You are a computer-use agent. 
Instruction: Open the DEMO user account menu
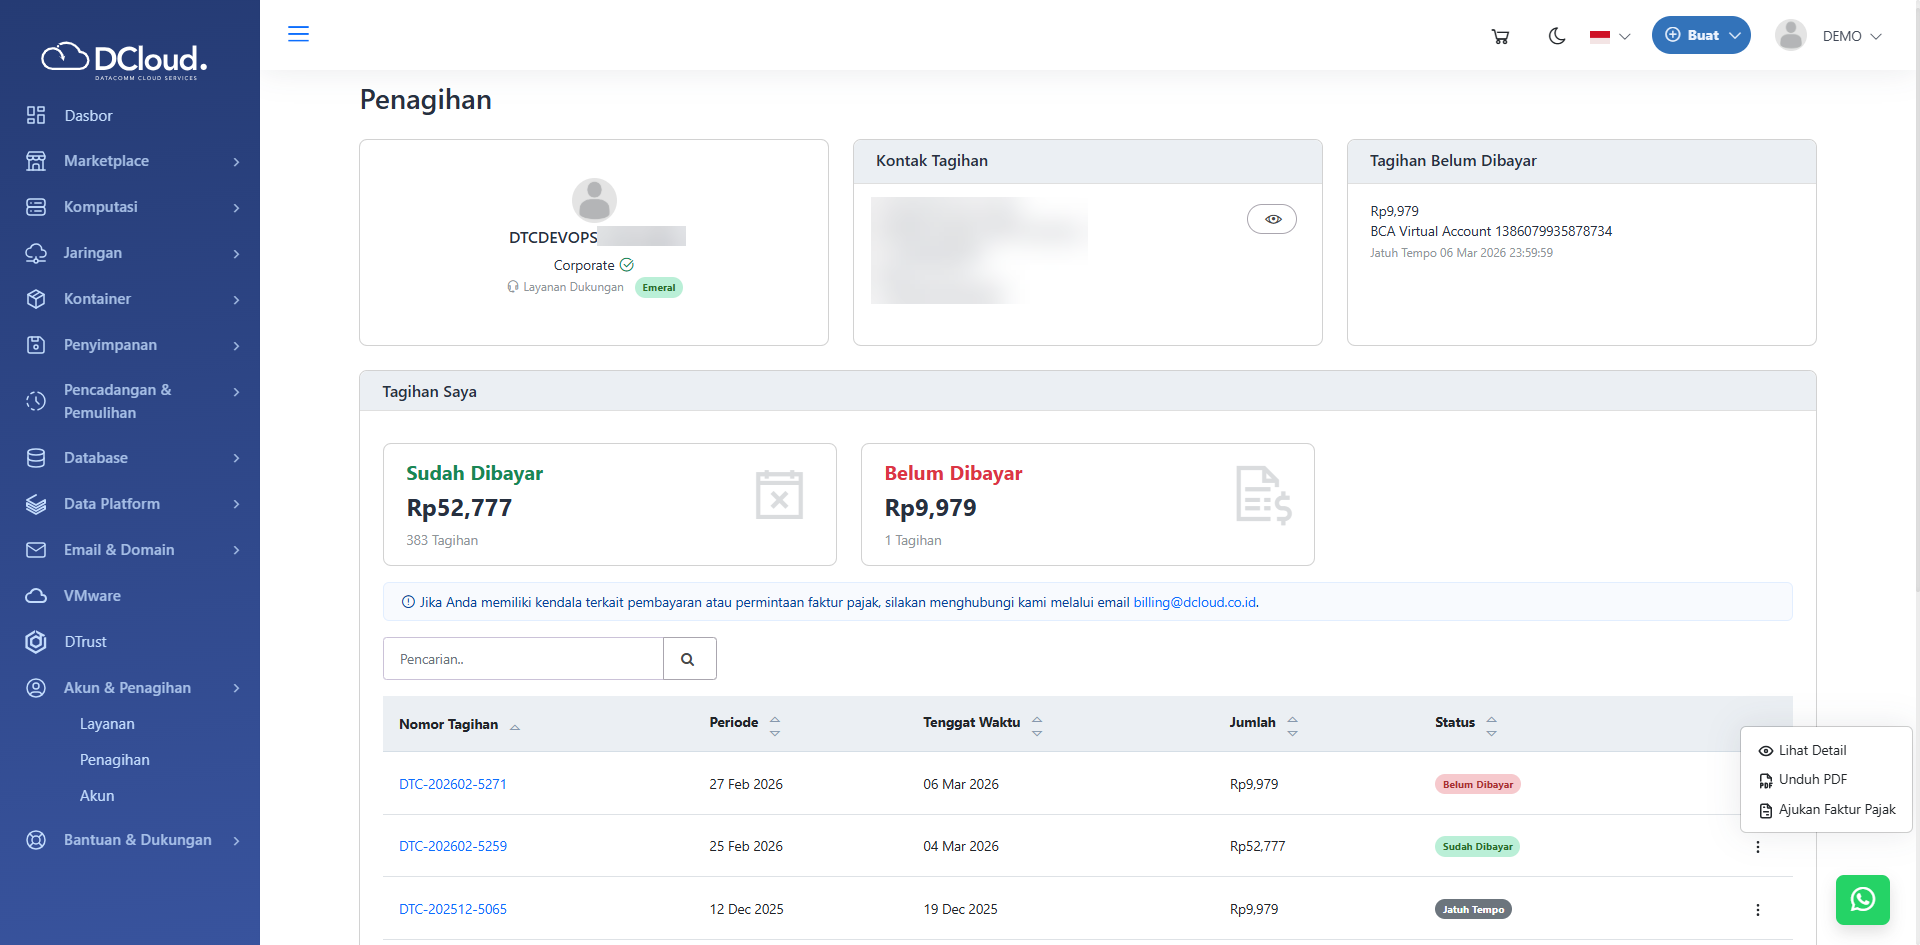(x=1829, y=36)
